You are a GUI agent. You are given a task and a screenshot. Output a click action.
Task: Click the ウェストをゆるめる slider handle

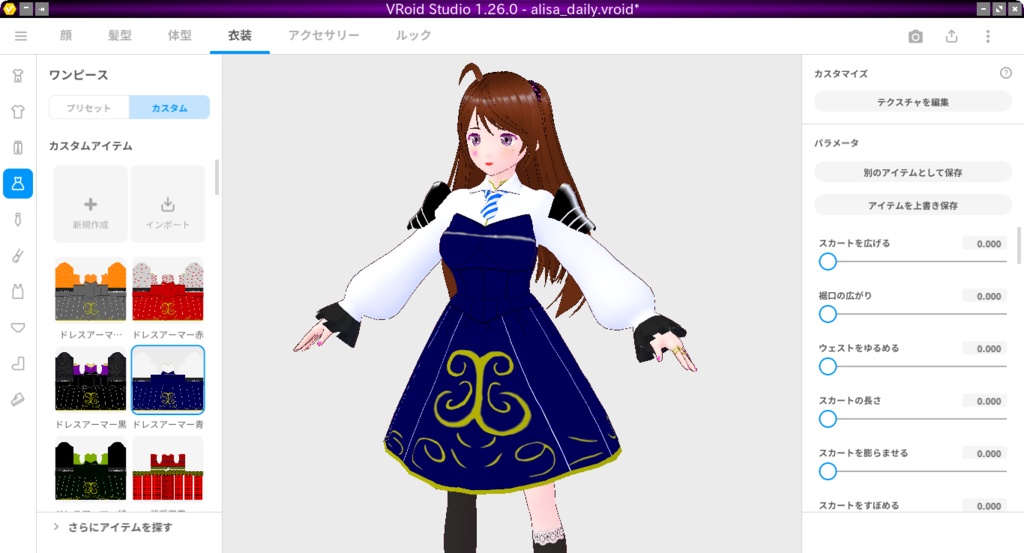click(827, 366)
